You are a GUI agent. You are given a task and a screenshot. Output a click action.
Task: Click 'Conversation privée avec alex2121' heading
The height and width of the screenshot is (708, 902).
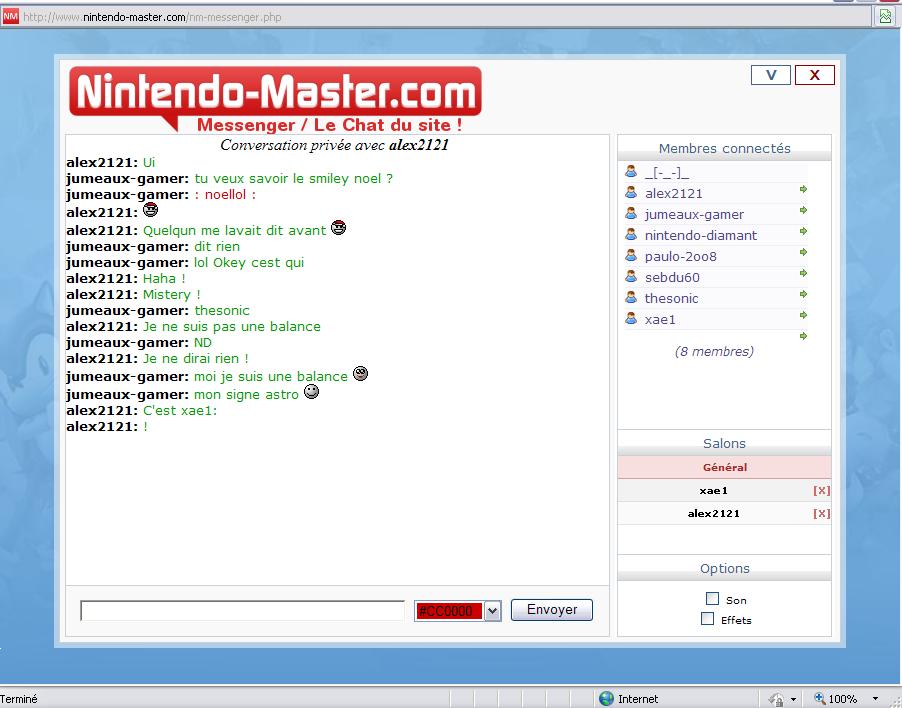point(334,145)
